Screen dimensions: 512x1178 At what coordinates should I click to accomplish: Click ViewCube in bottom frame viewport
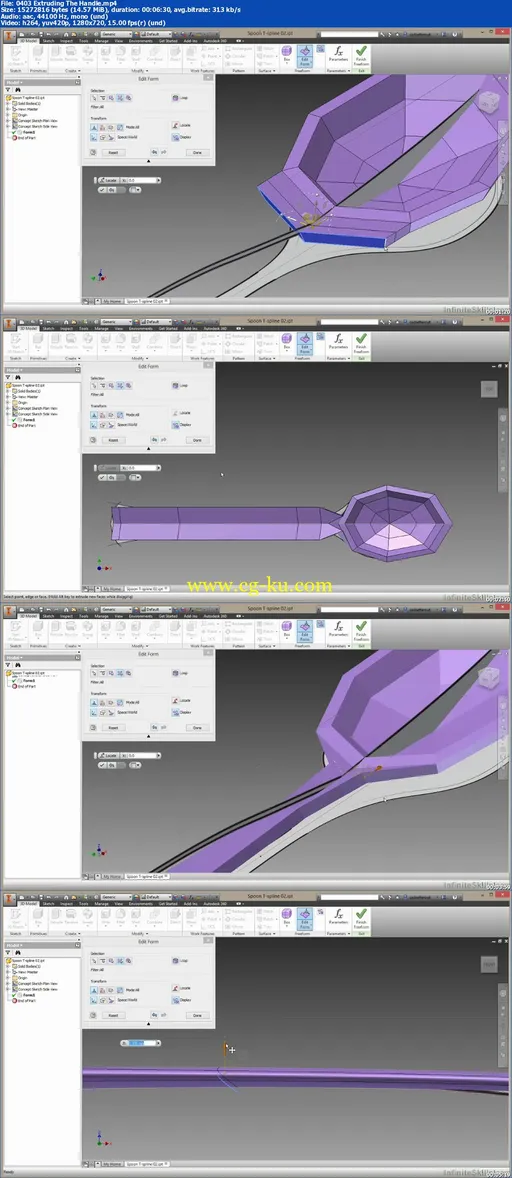489,962
